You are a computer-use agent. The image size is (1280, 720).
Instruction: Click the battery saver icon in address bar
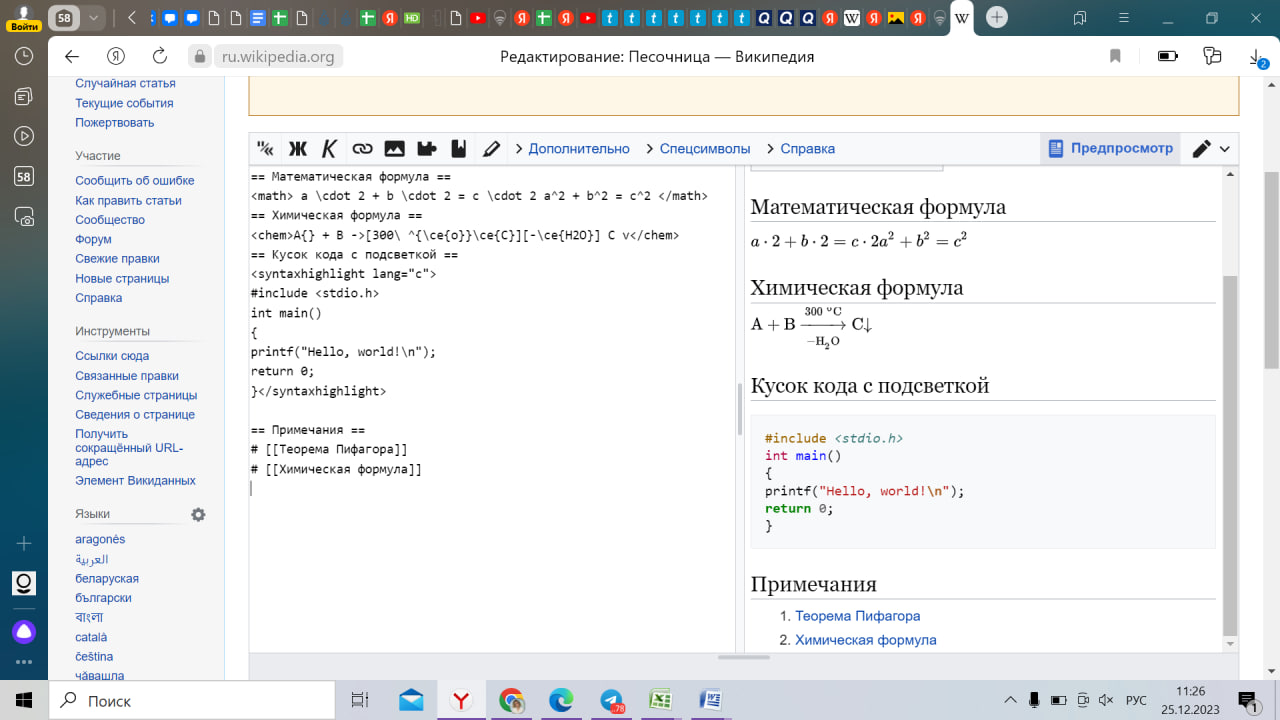pos(1167,56)
